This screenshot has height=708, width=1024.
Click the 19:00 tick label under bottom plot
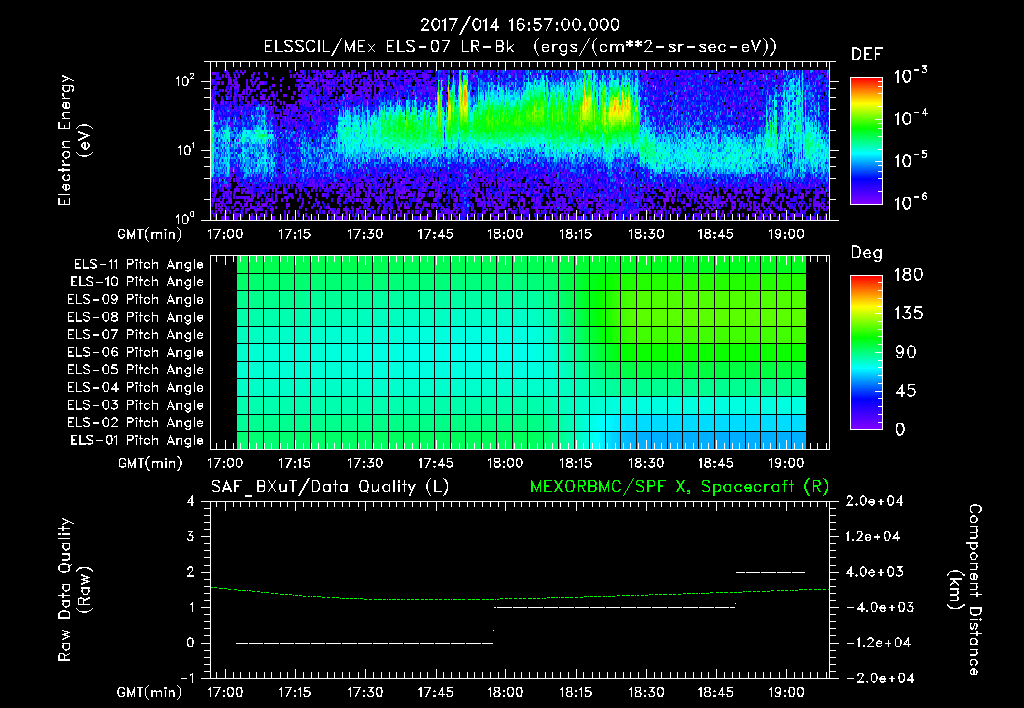tap(786, 692)
